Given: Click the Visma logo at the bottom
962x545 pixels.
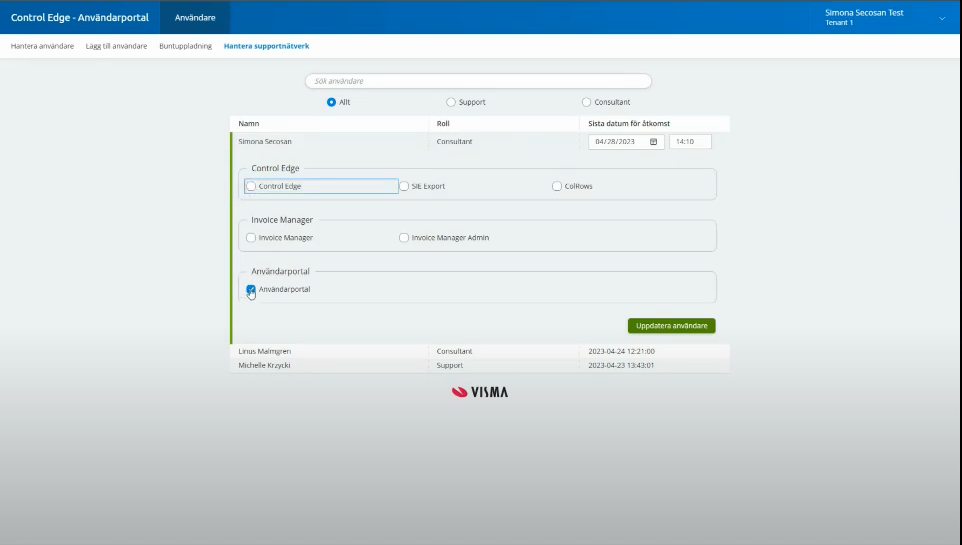Looking at the screenshot, I should coord(480,392).
